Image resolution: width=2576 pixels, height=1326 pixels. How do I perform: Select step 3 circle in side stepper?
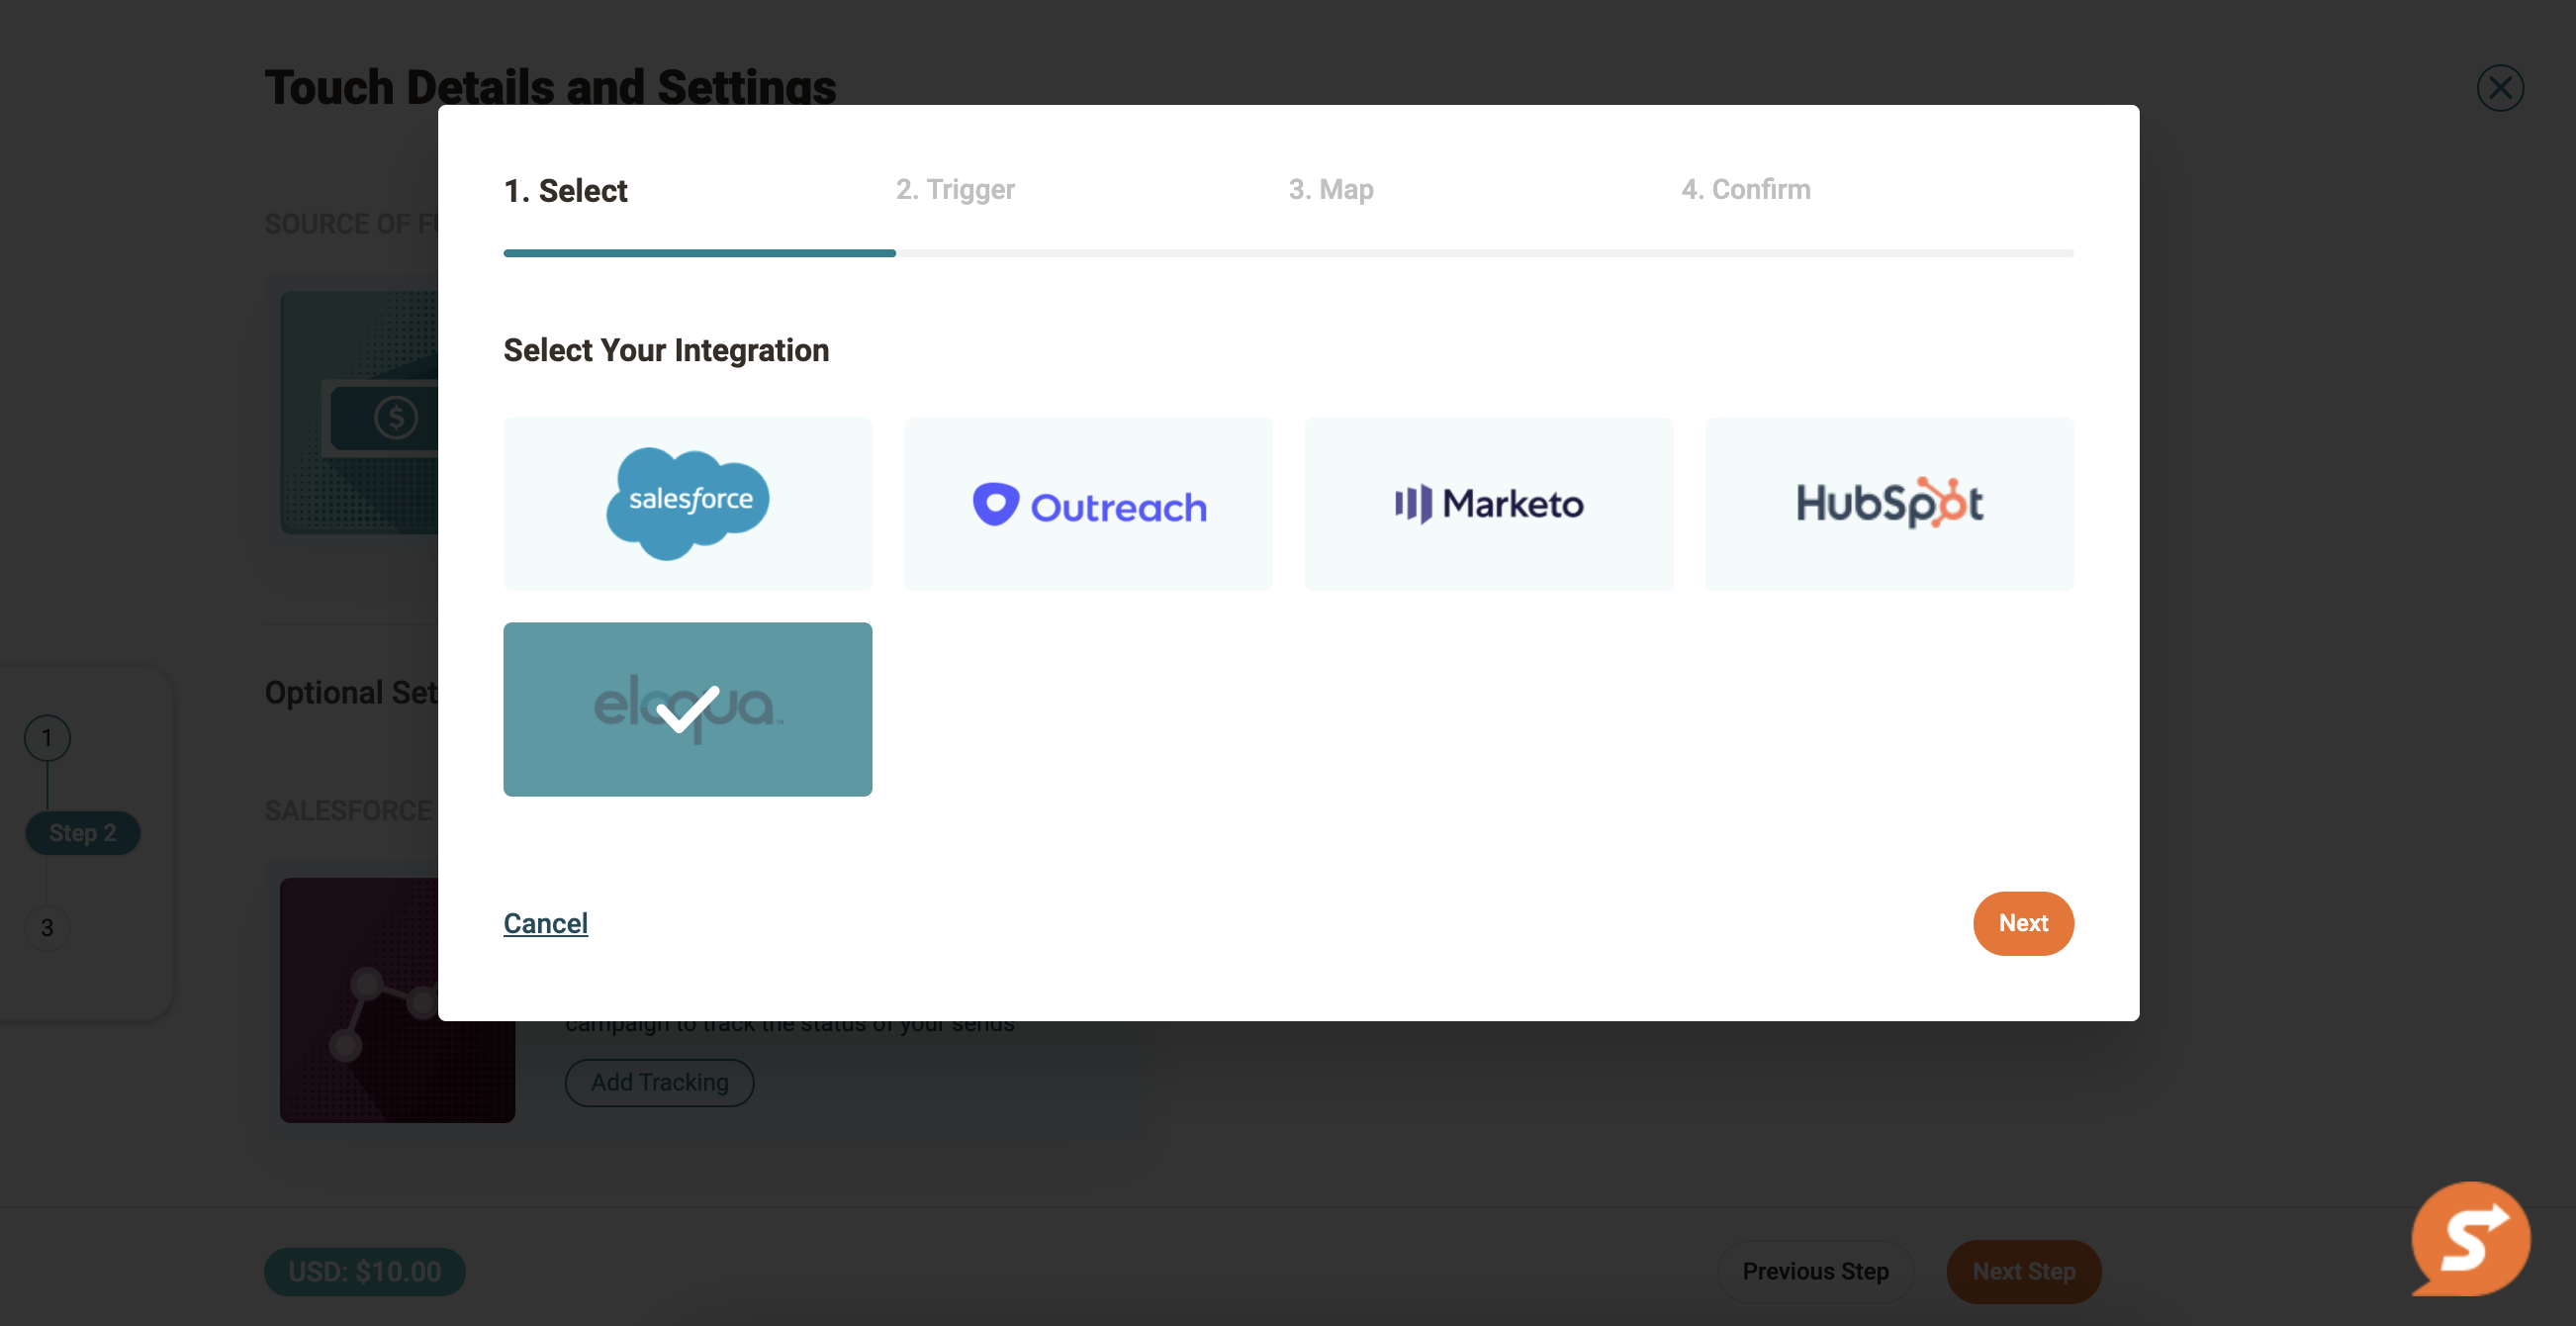(46, 927)
